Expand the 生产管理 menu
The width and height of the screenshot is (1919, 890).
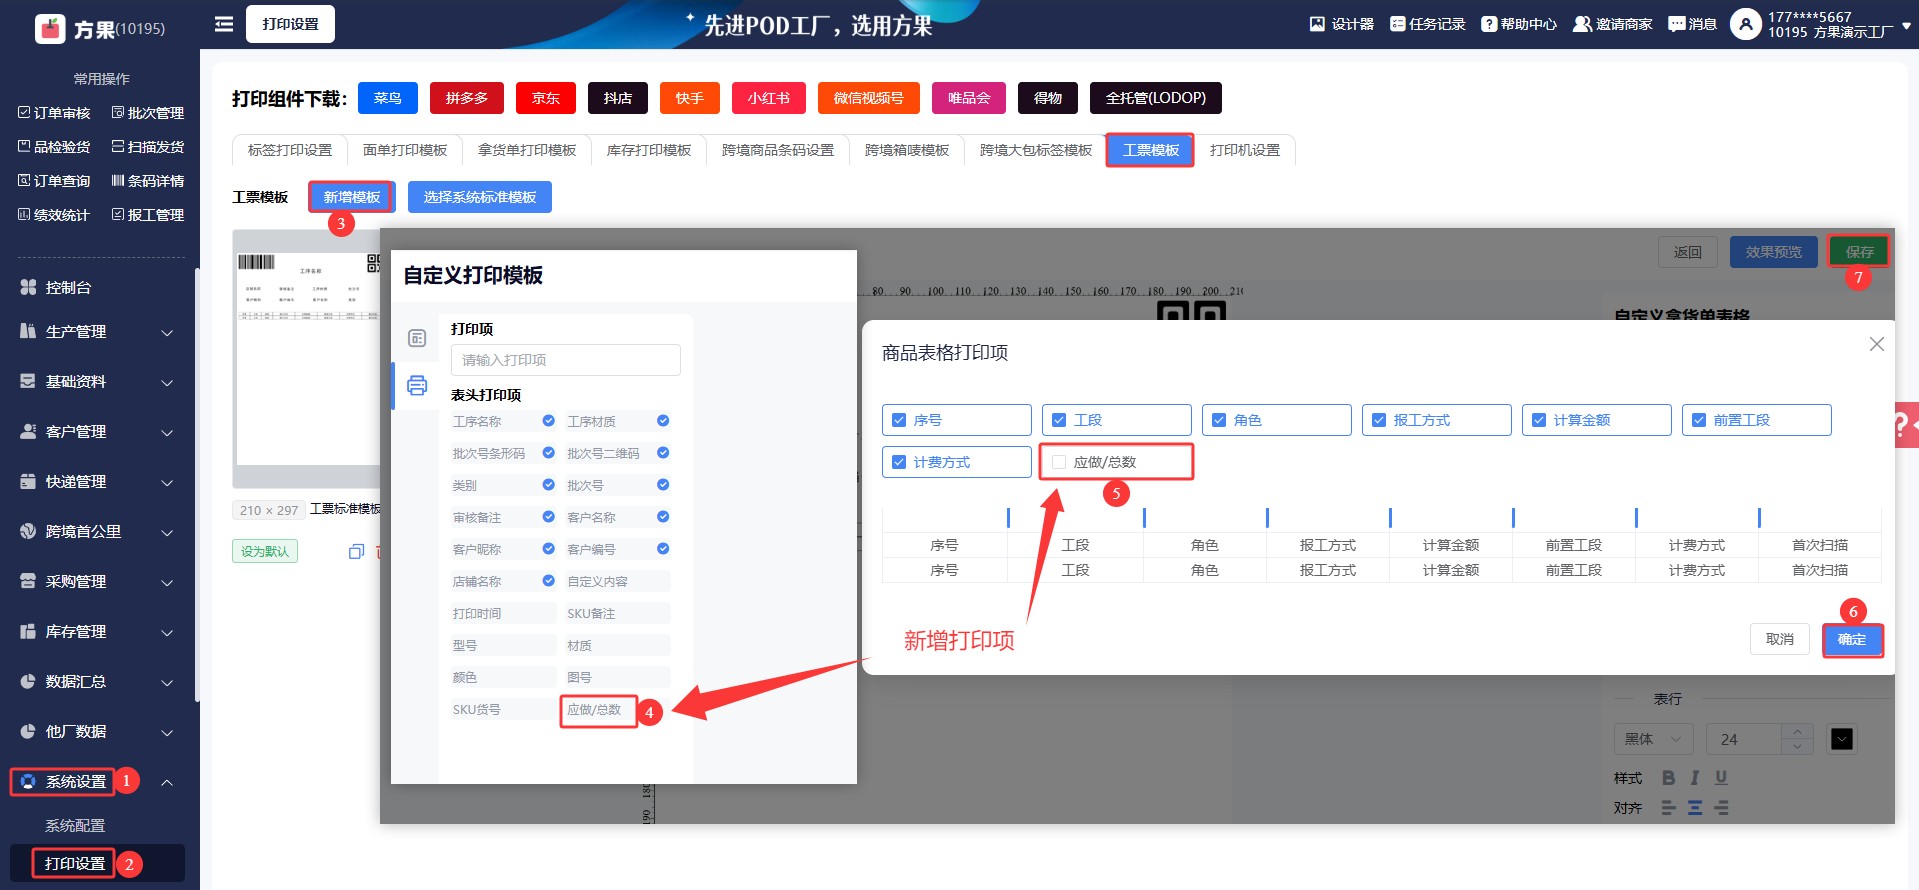tap(97, 332)
